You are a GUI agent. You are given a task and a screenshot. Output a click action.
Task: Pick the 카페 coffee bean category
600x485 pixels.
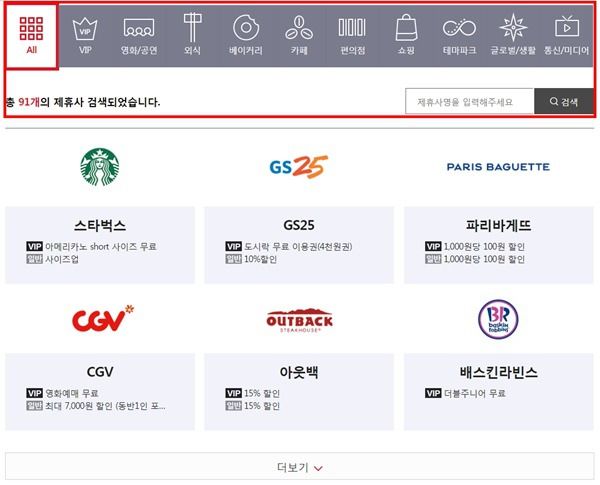point(299,28)
